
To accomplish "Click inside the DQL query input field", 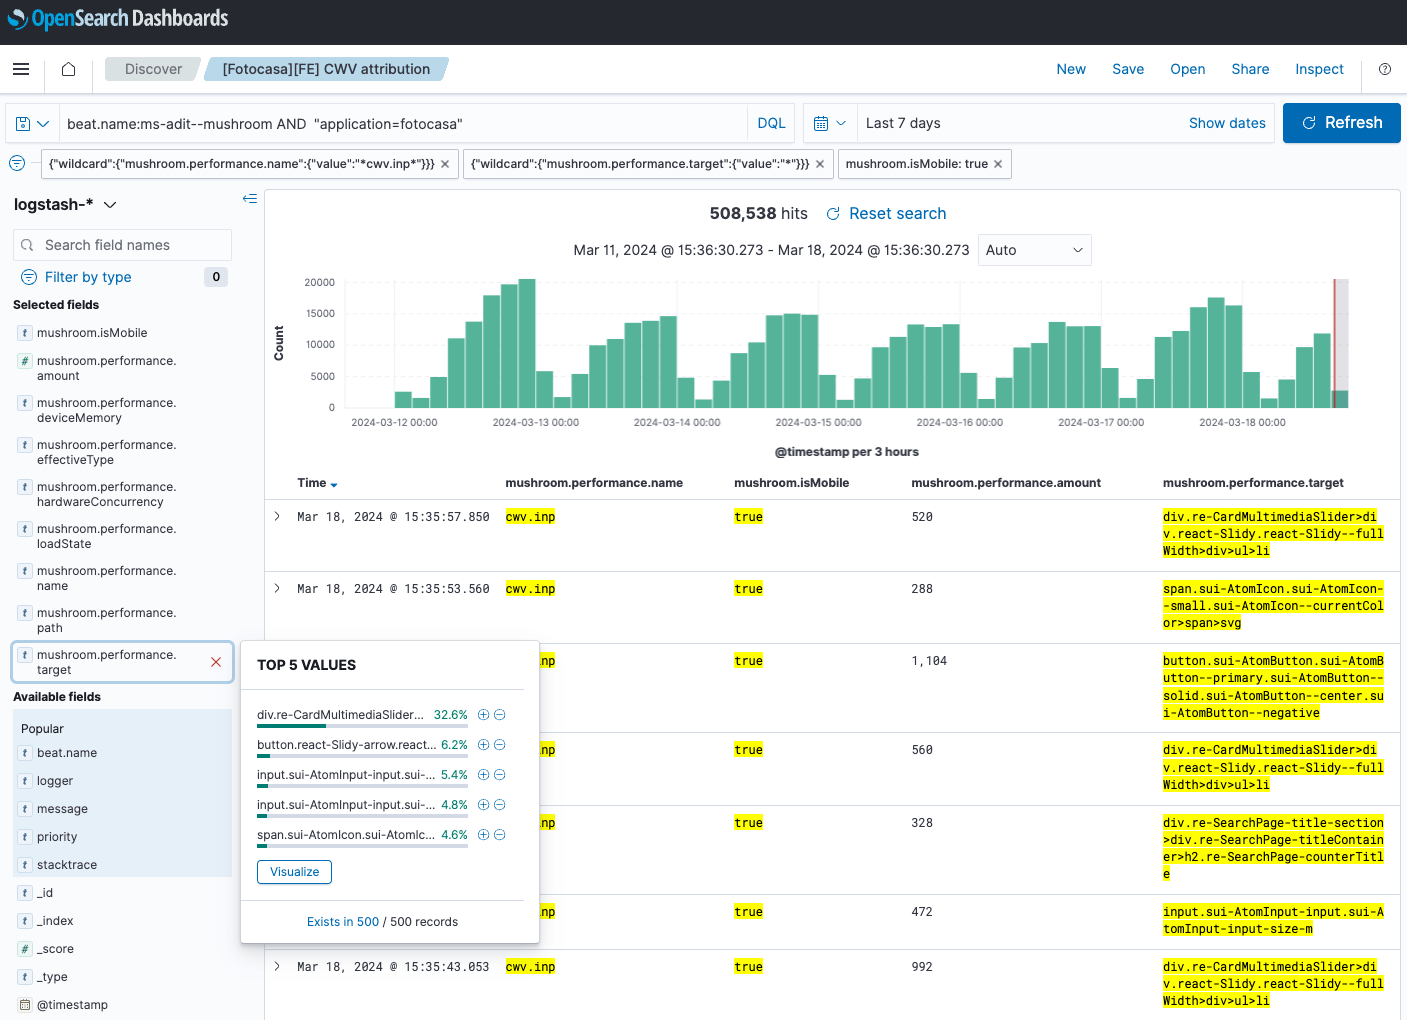I will (x=400, y=122).
